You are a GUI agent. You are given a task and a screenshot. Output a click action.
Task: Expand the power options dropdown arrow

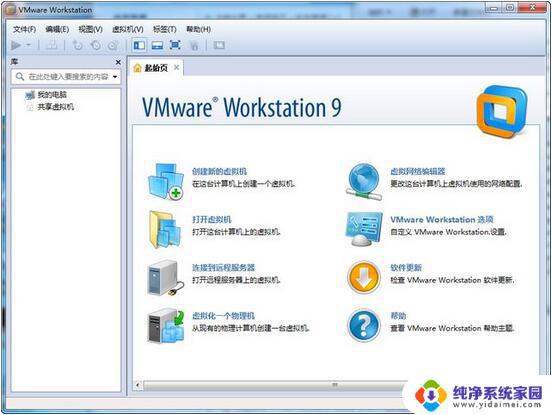pyautogui.click(x=29, y=45)
